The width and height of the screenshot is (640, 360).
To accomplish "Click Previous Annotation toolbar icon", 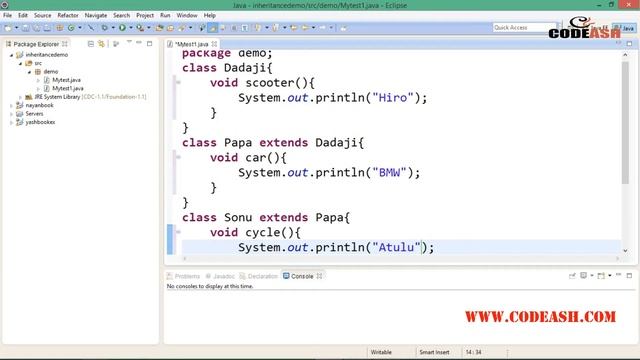I will pyautogui.click(x=276, y=28).
